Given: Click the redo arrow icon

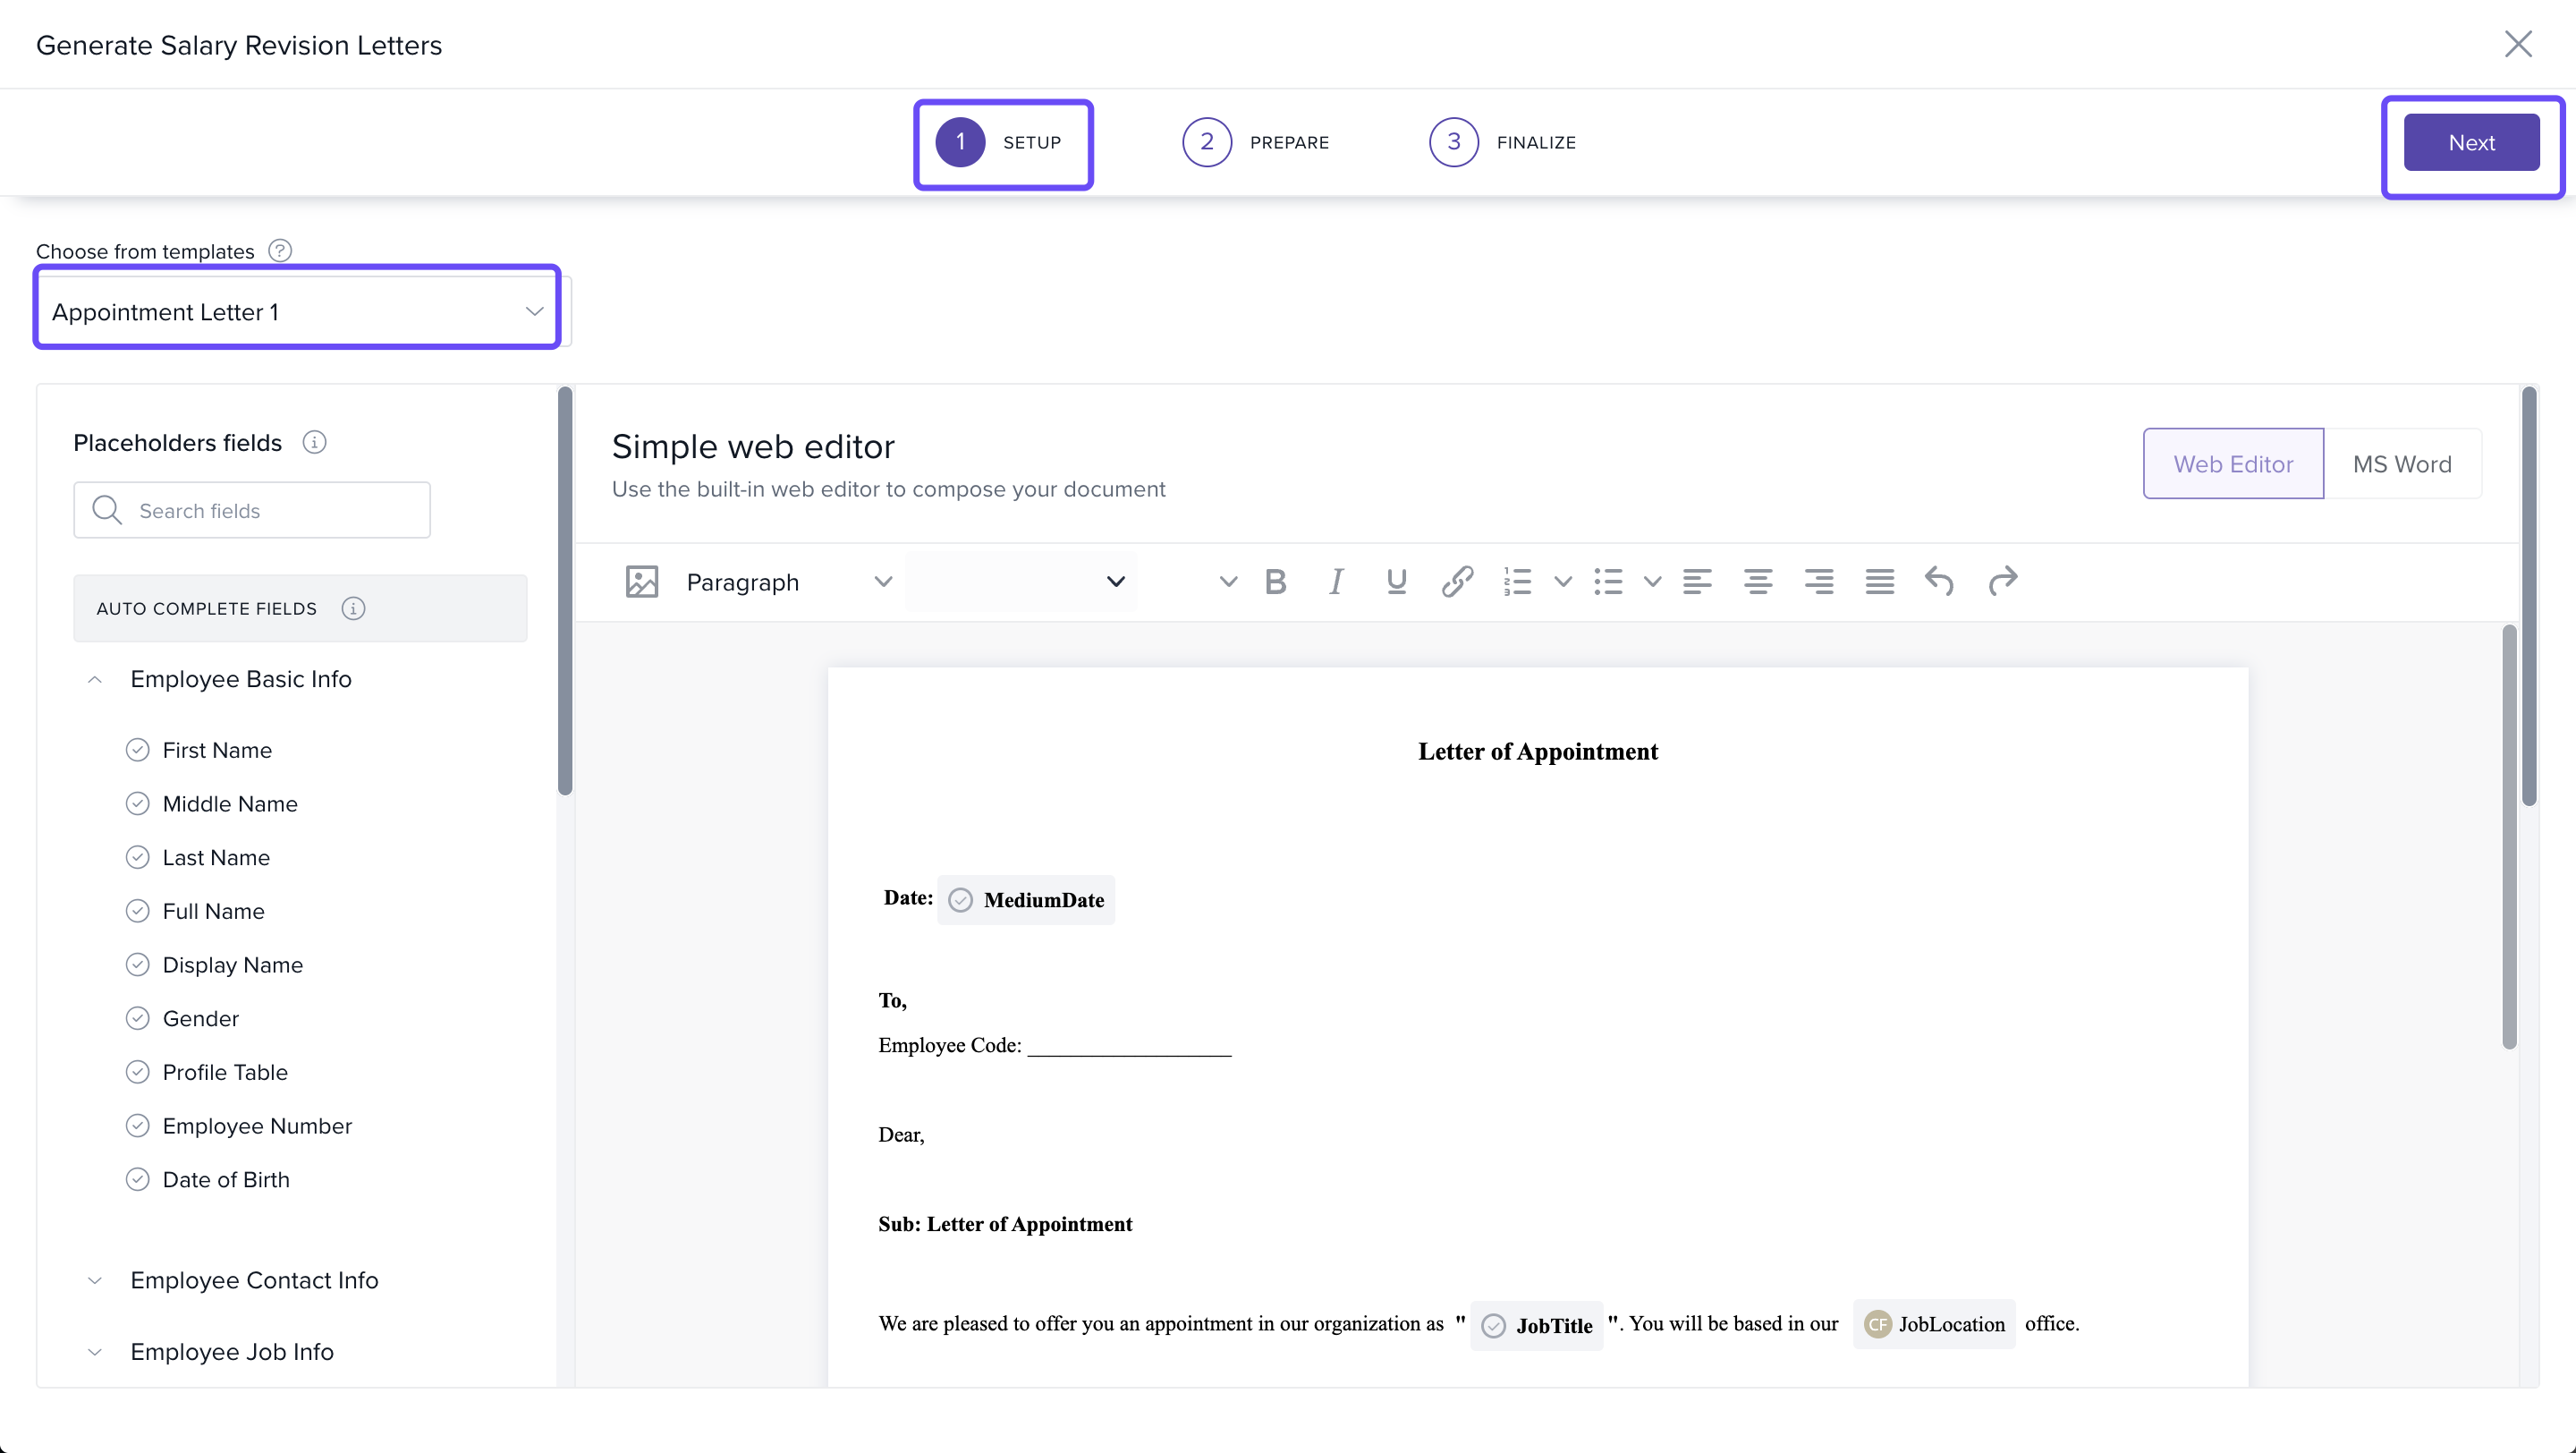Looking at the screenshot, I should pos(2002,581).
